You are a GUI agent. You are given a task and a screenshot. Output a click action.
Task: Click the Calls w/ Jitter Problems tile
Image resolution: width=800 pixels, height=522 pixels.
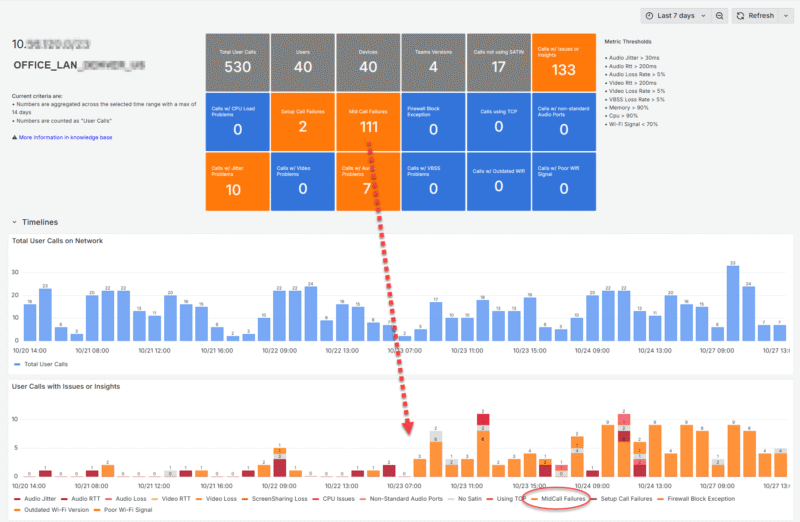click(x=236, y=181)
